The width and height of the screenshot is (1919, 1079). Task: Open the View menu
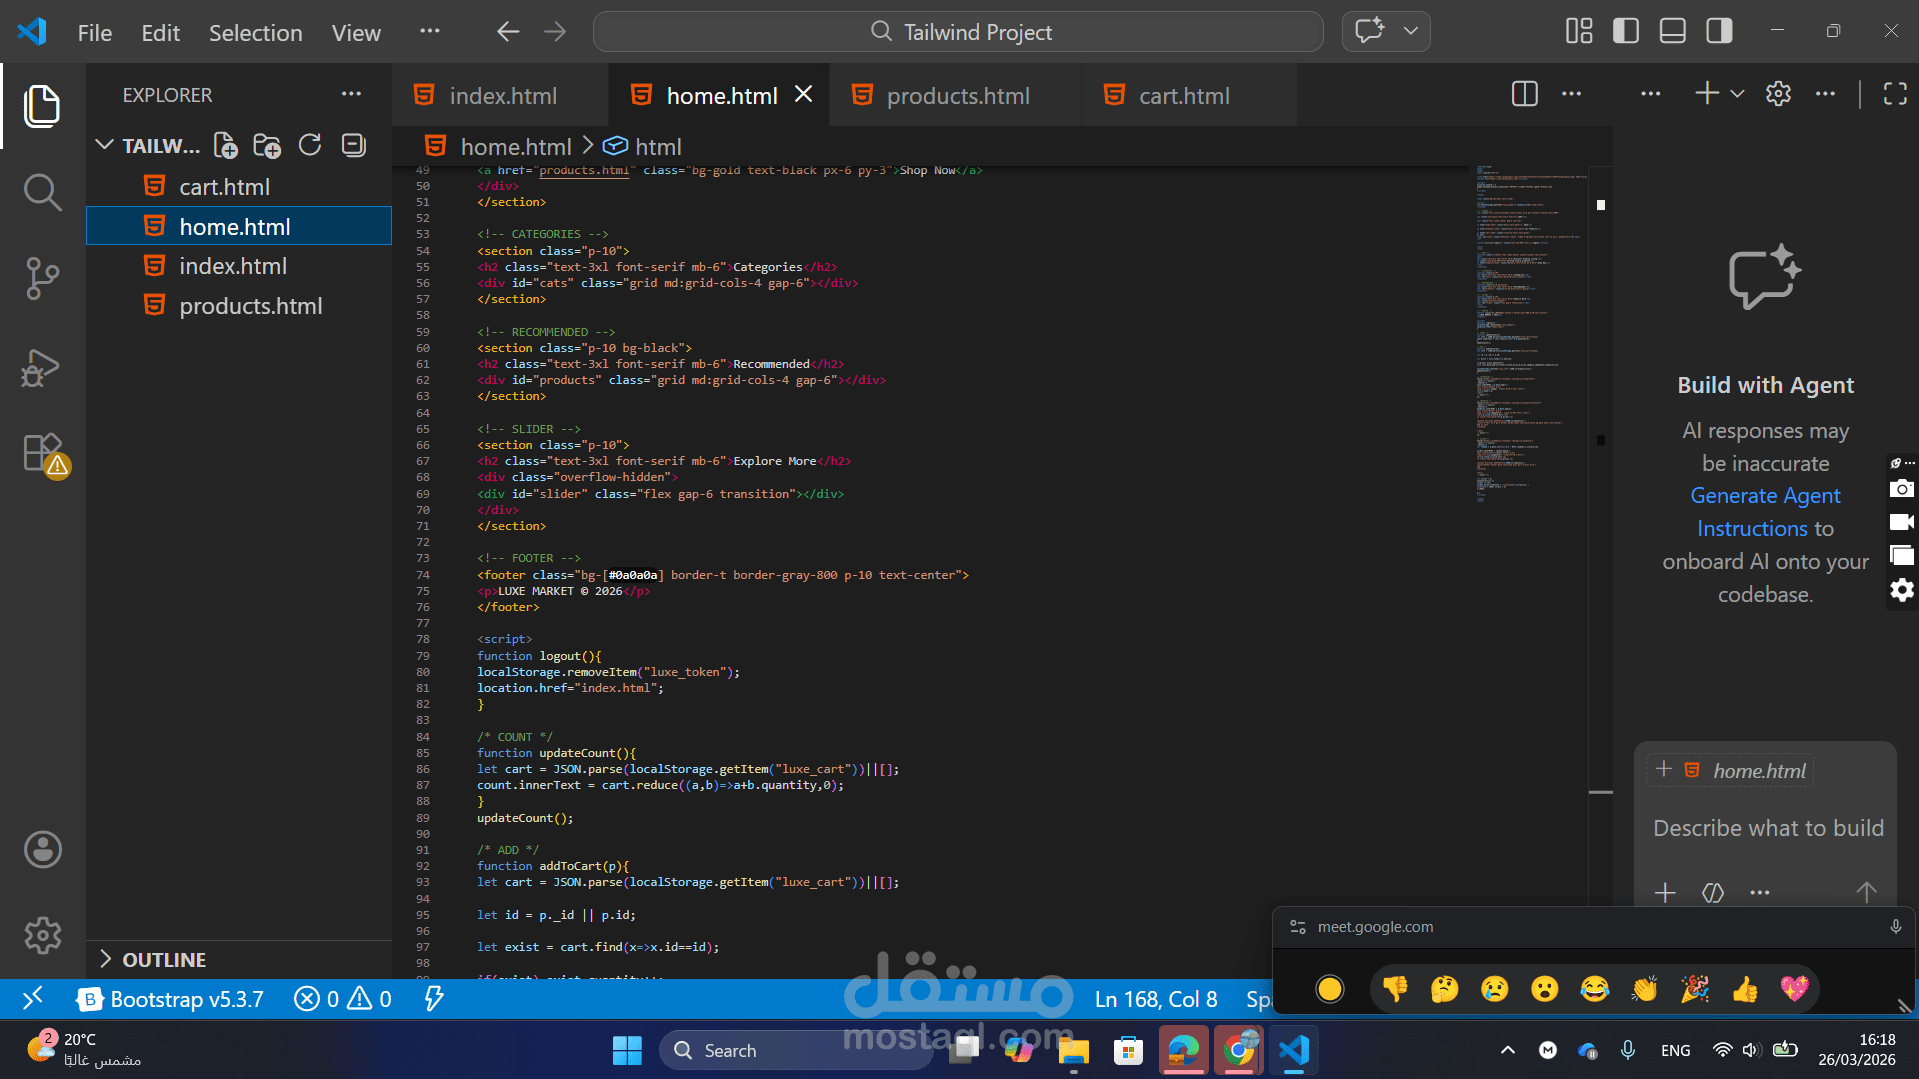pyautogui.click(x=356, y=33)
